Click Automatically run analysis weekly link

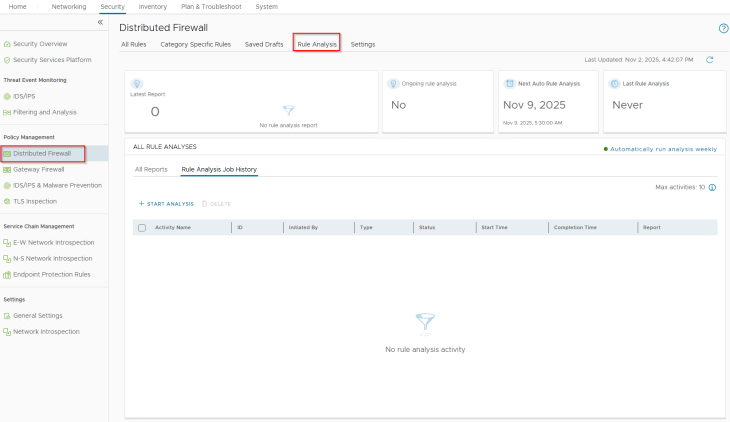click(x=662, y=148)
